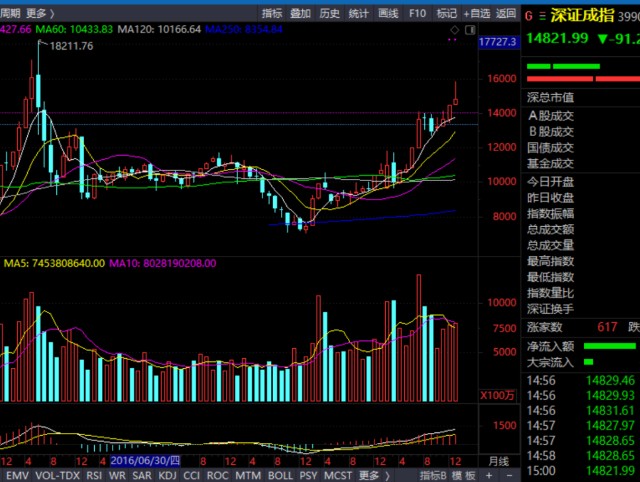Click the 画线 drawing tool button
The width and height of the screenshot is (640, 482).
pos(389,13)
